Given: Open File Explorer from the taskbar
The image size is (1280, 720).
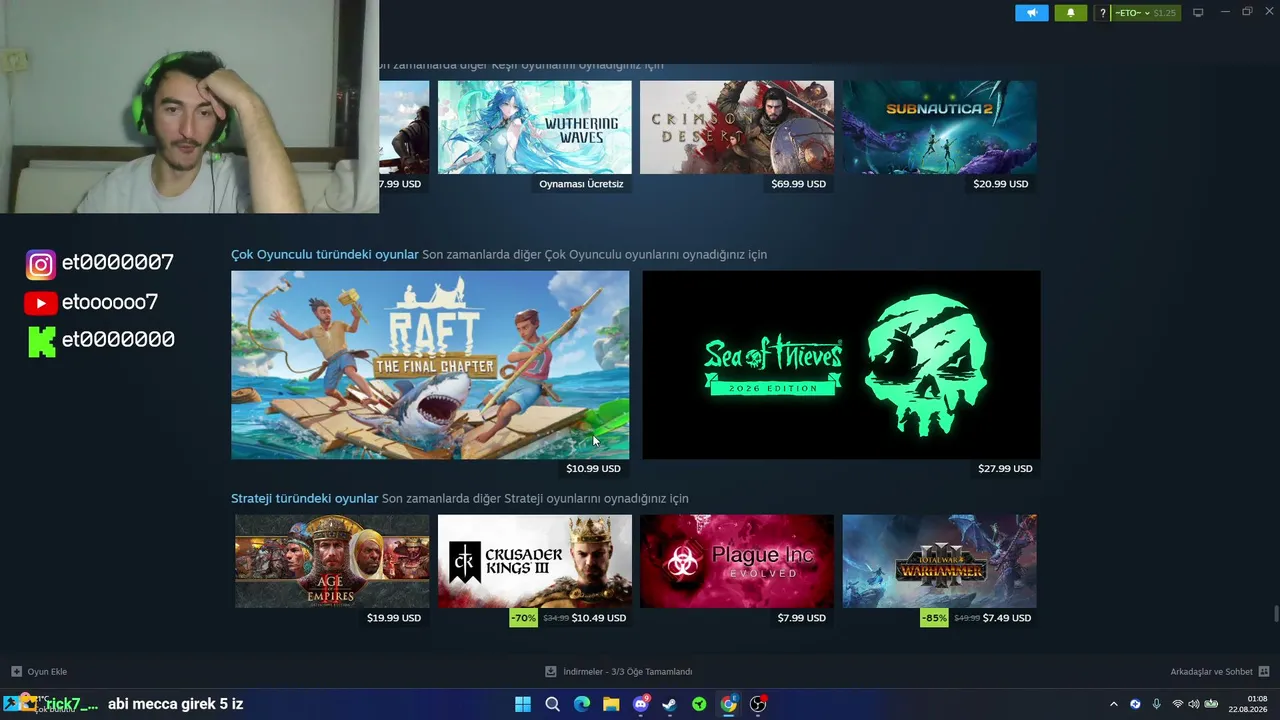Looking at the screenshot, I should (611, 704).
